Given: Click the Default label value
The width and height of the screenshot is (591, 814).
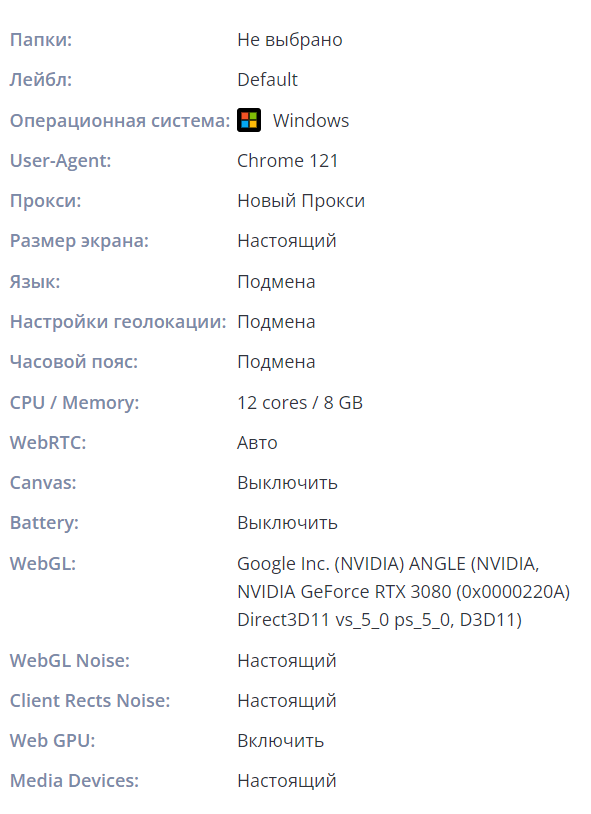Looking at the screenshot, I should (x=267, y=80).
